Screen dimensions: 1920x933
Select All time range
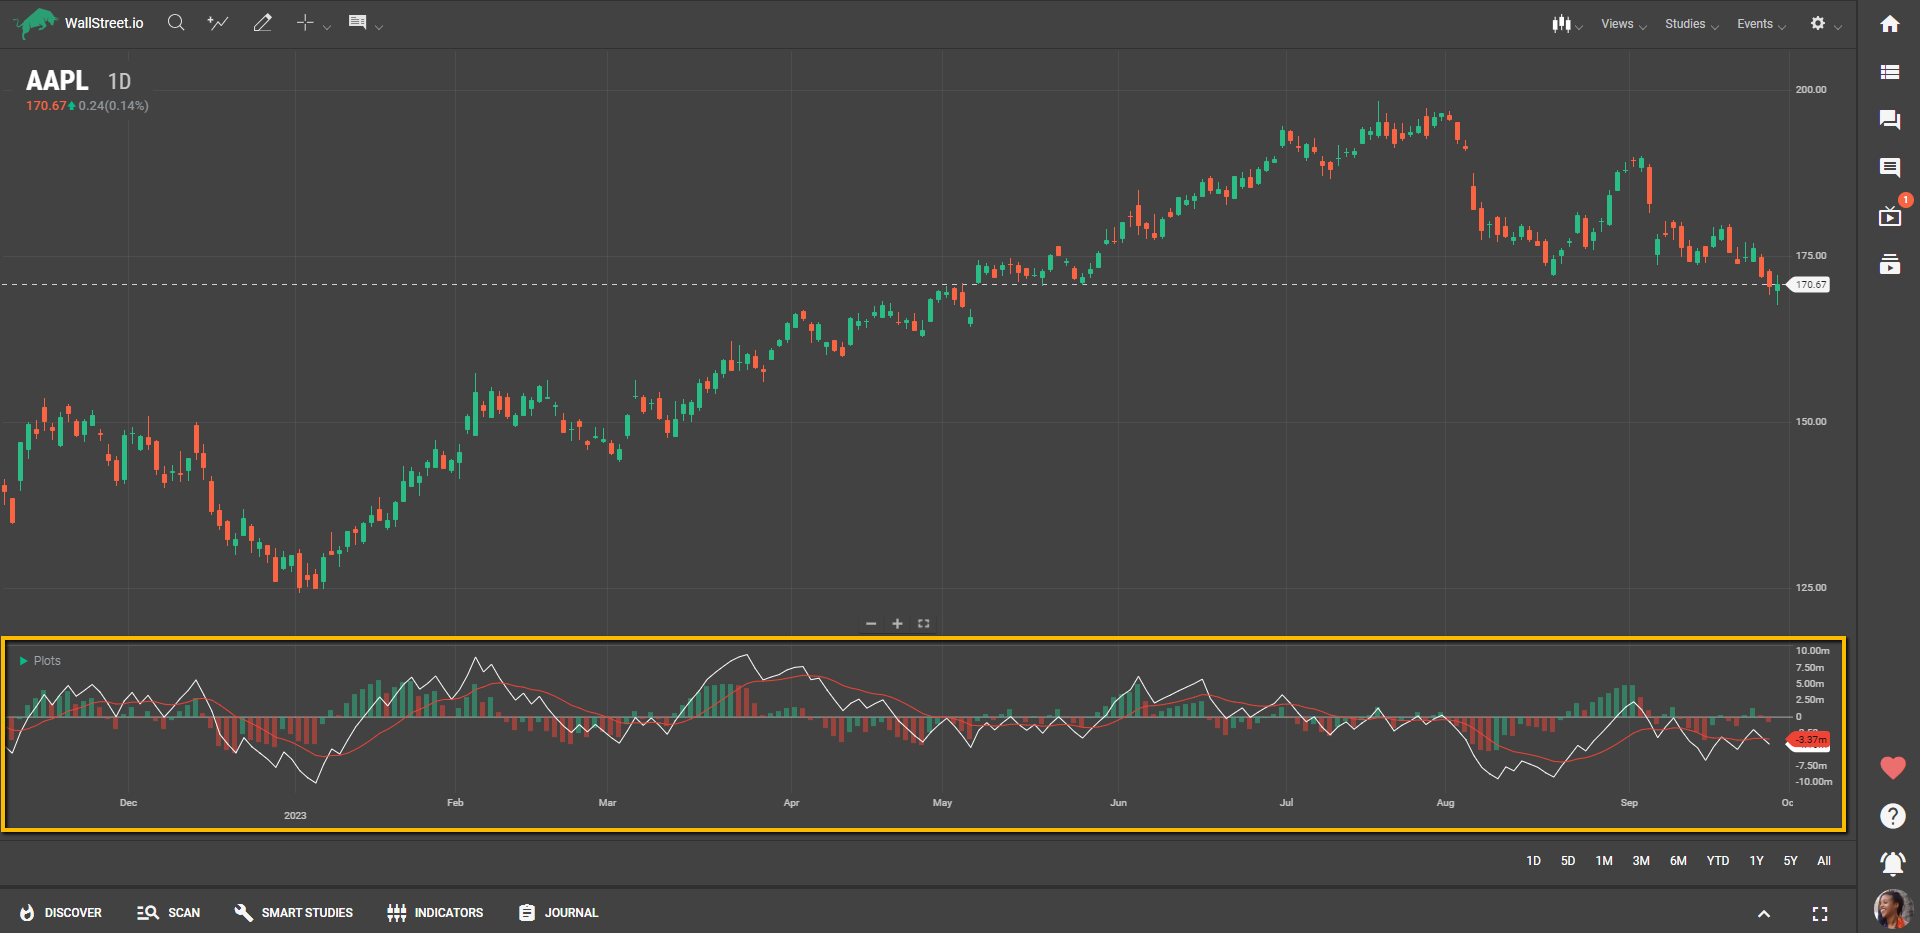point(1824,861)
